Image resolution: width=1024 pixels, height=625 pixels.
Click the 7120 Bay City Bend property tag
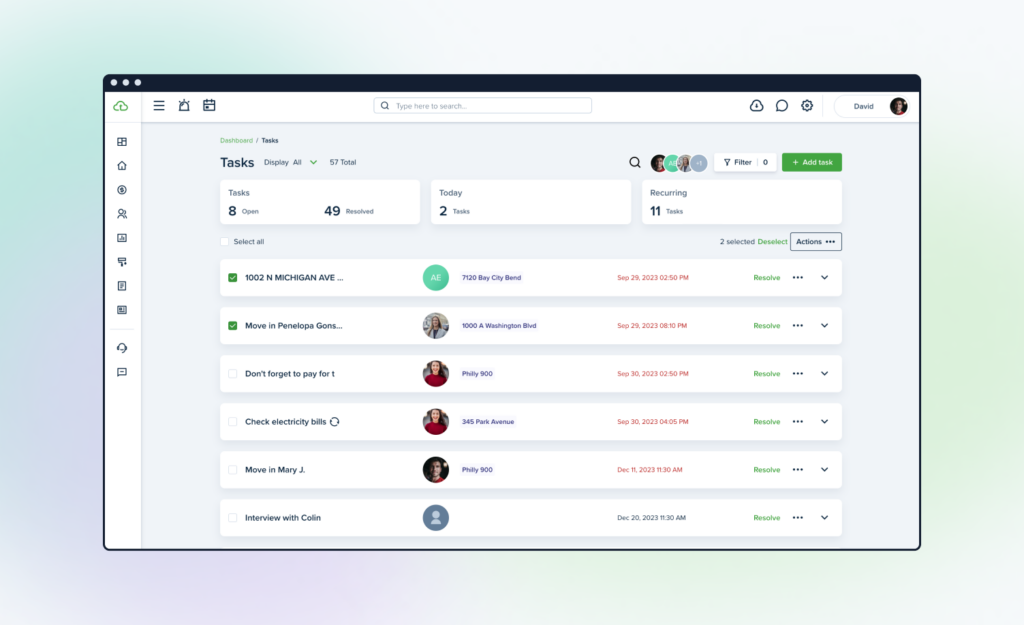(x=491, y=278)
